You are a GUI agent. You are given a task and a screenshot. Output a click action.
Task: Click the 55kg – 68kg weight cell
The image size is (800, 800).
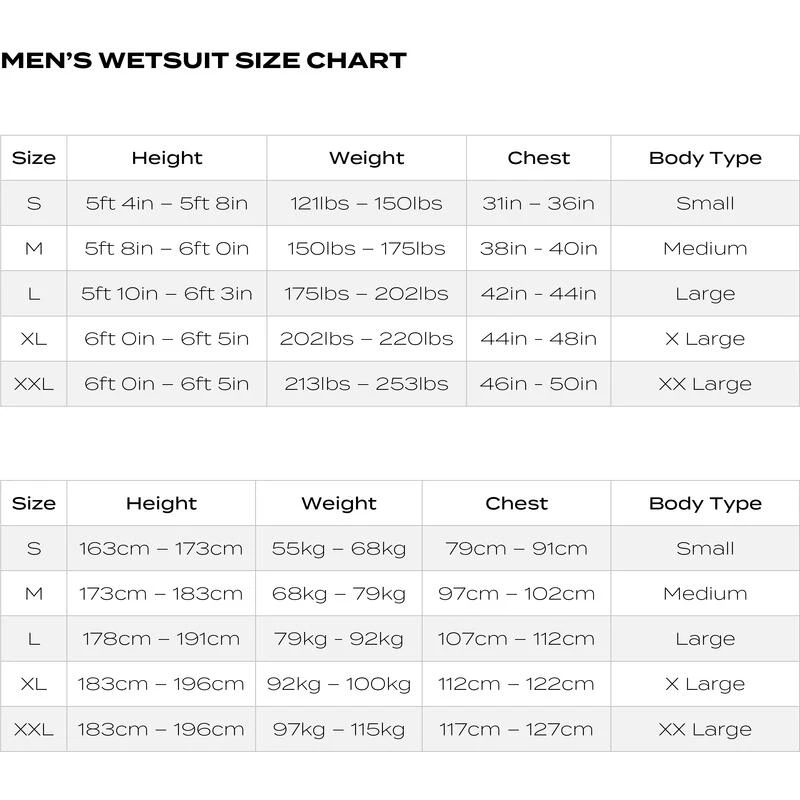(x=339, y=548)
